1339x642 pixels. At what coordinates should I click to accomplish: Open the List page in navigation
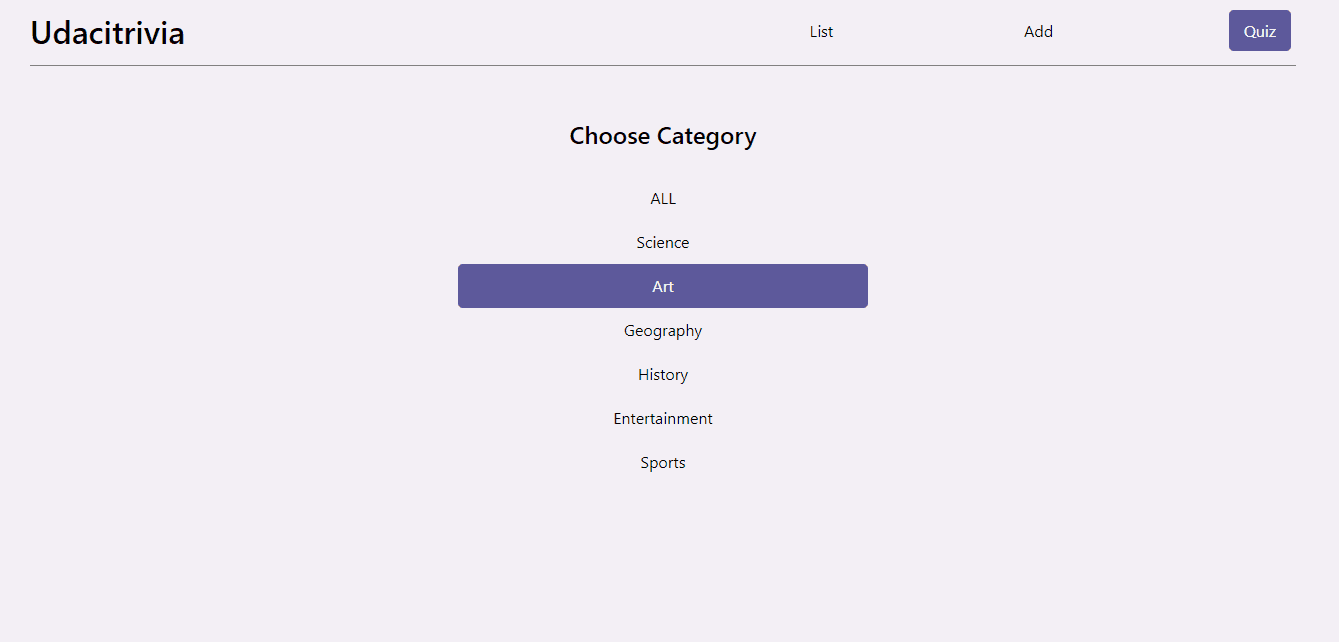[x=821, y=32]
